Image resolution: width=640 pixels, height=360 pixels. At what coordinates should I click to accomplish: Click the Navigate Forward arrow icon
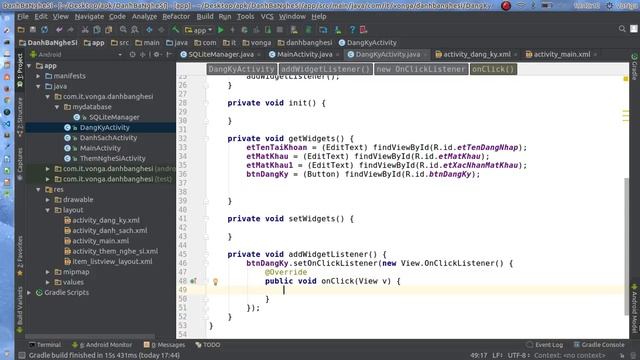coord(161,30)
